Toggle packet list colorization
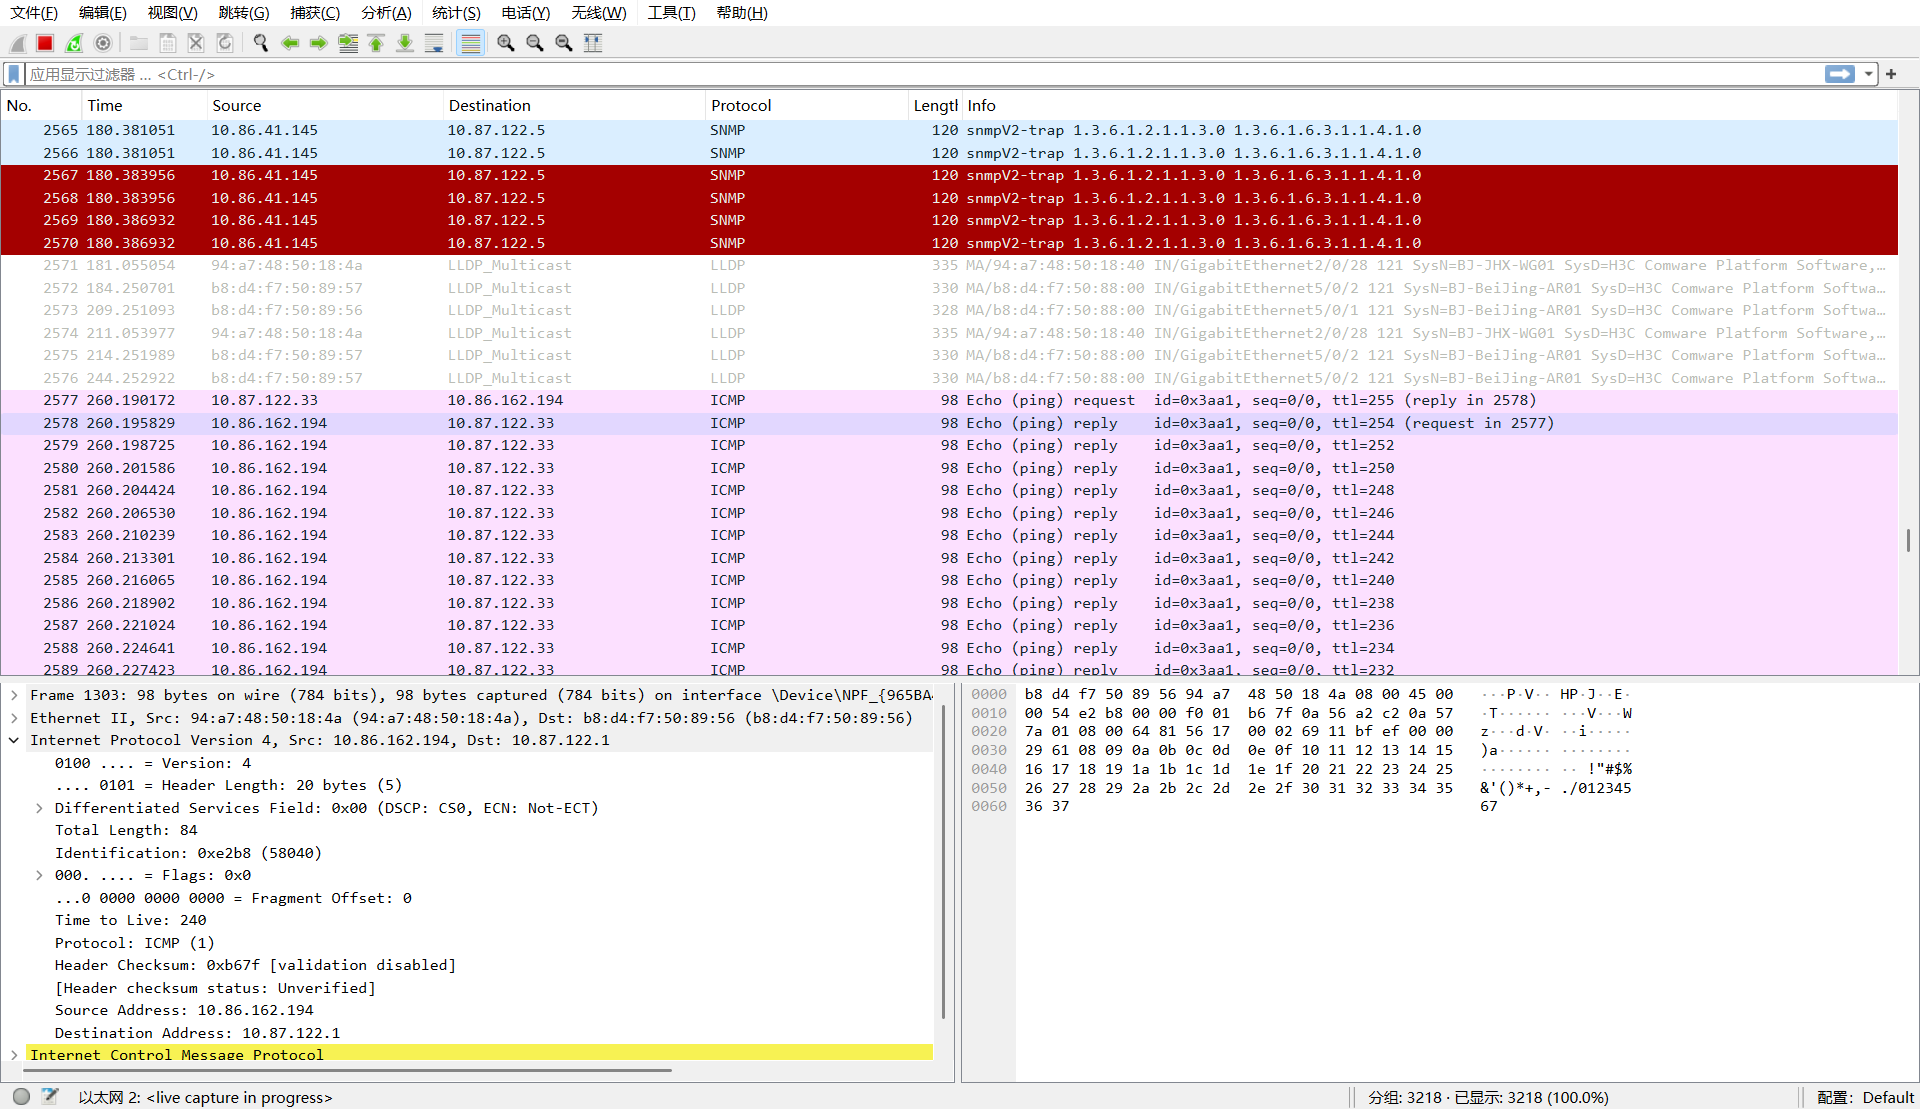 [470, 43]
